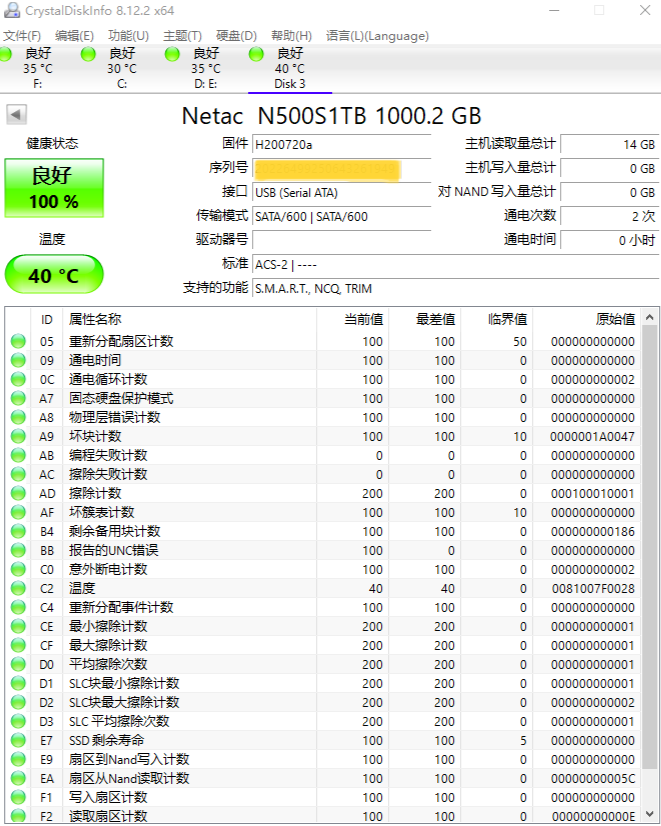Open the 主题(T) menu
Screen dimensions: 661x826
pyautogui.click(x=182, y=36)
